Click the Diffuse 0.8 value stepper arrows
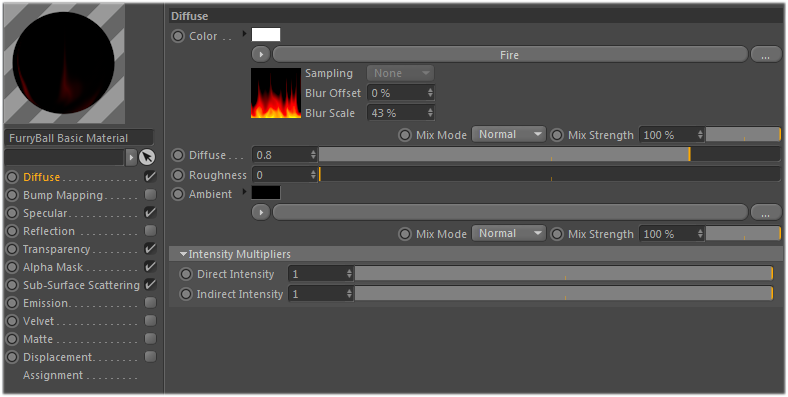Screen dimensions: 788x397 (313, 155)
